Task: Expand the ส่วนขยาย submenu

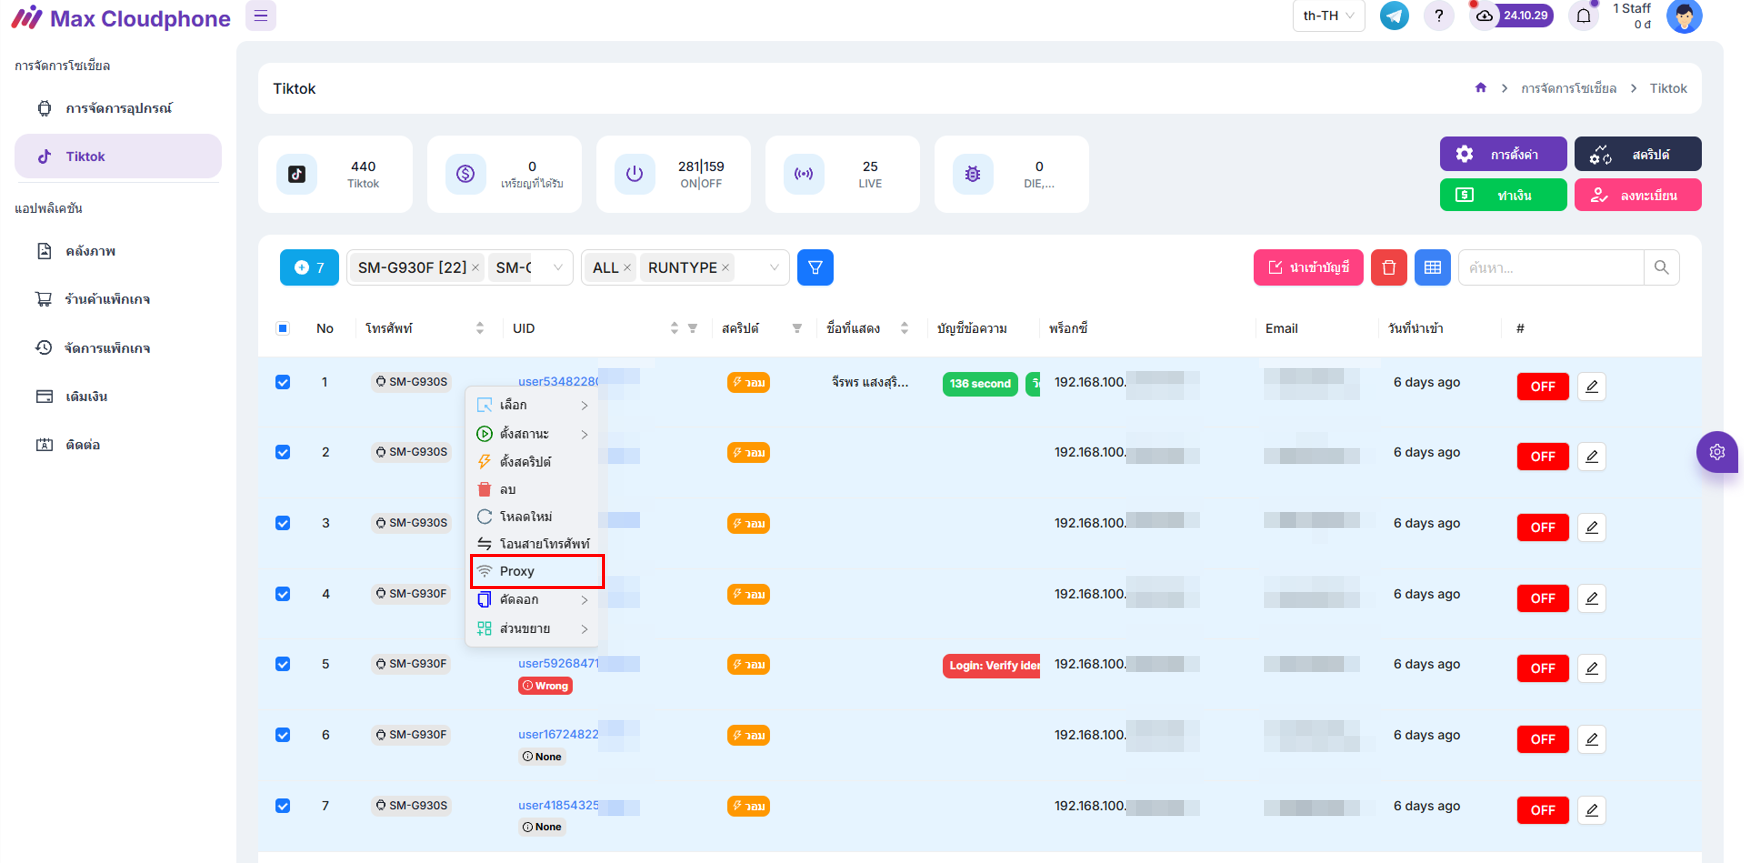Action: (534, 629)
